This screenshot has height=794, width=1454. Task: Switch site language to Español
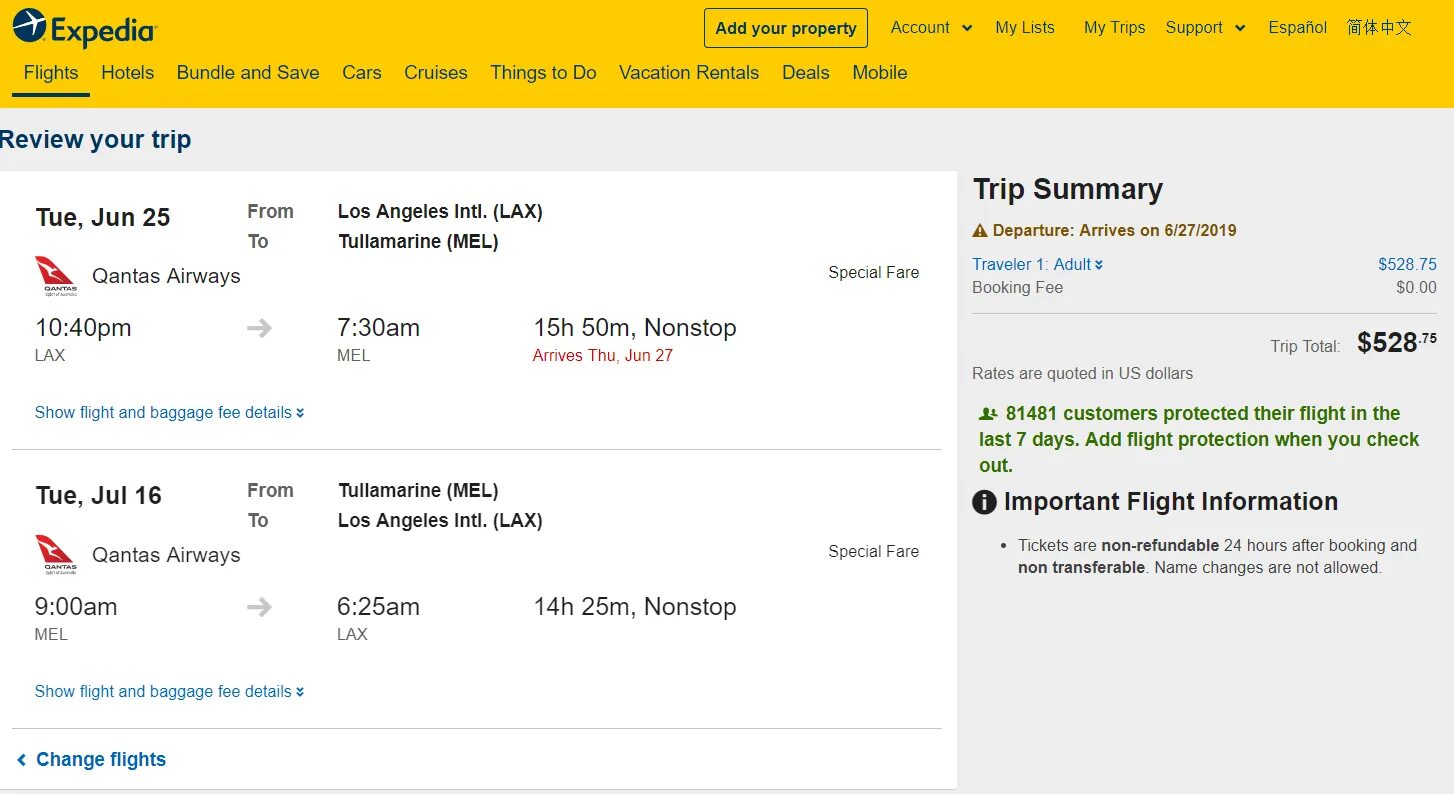click(1297, 28)
